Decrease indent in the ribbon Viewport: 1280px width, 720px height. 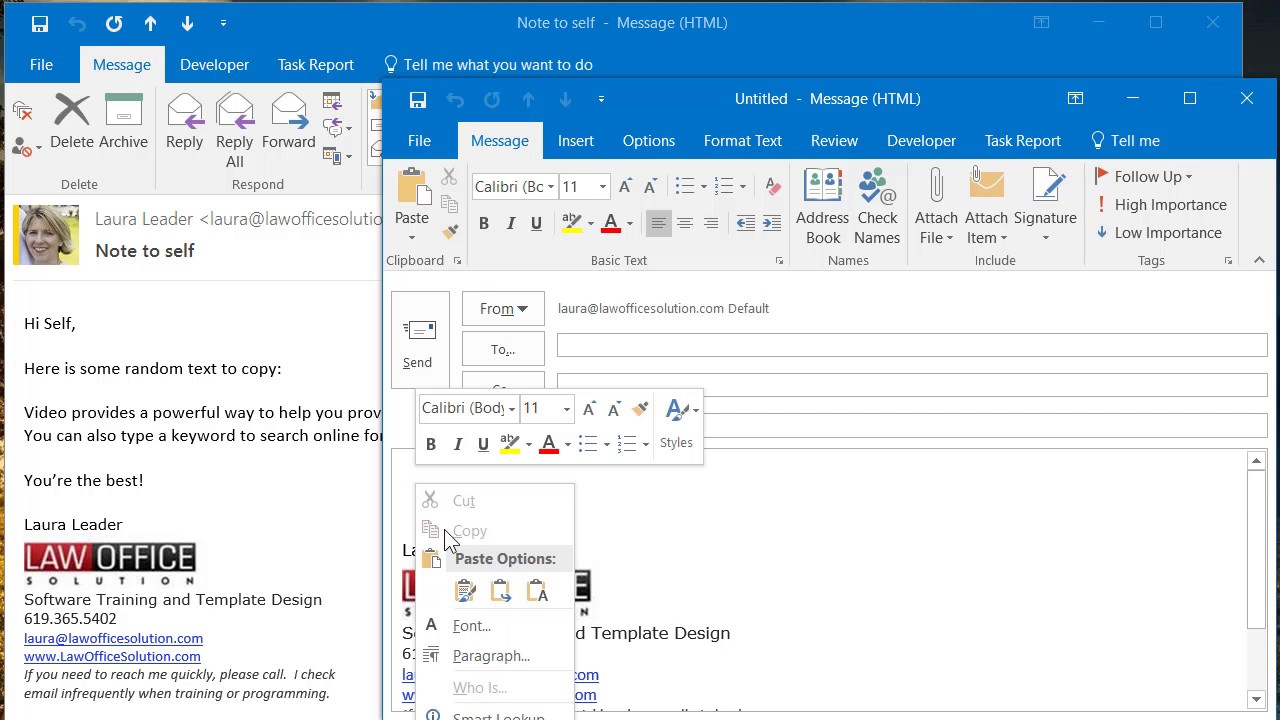745,224
